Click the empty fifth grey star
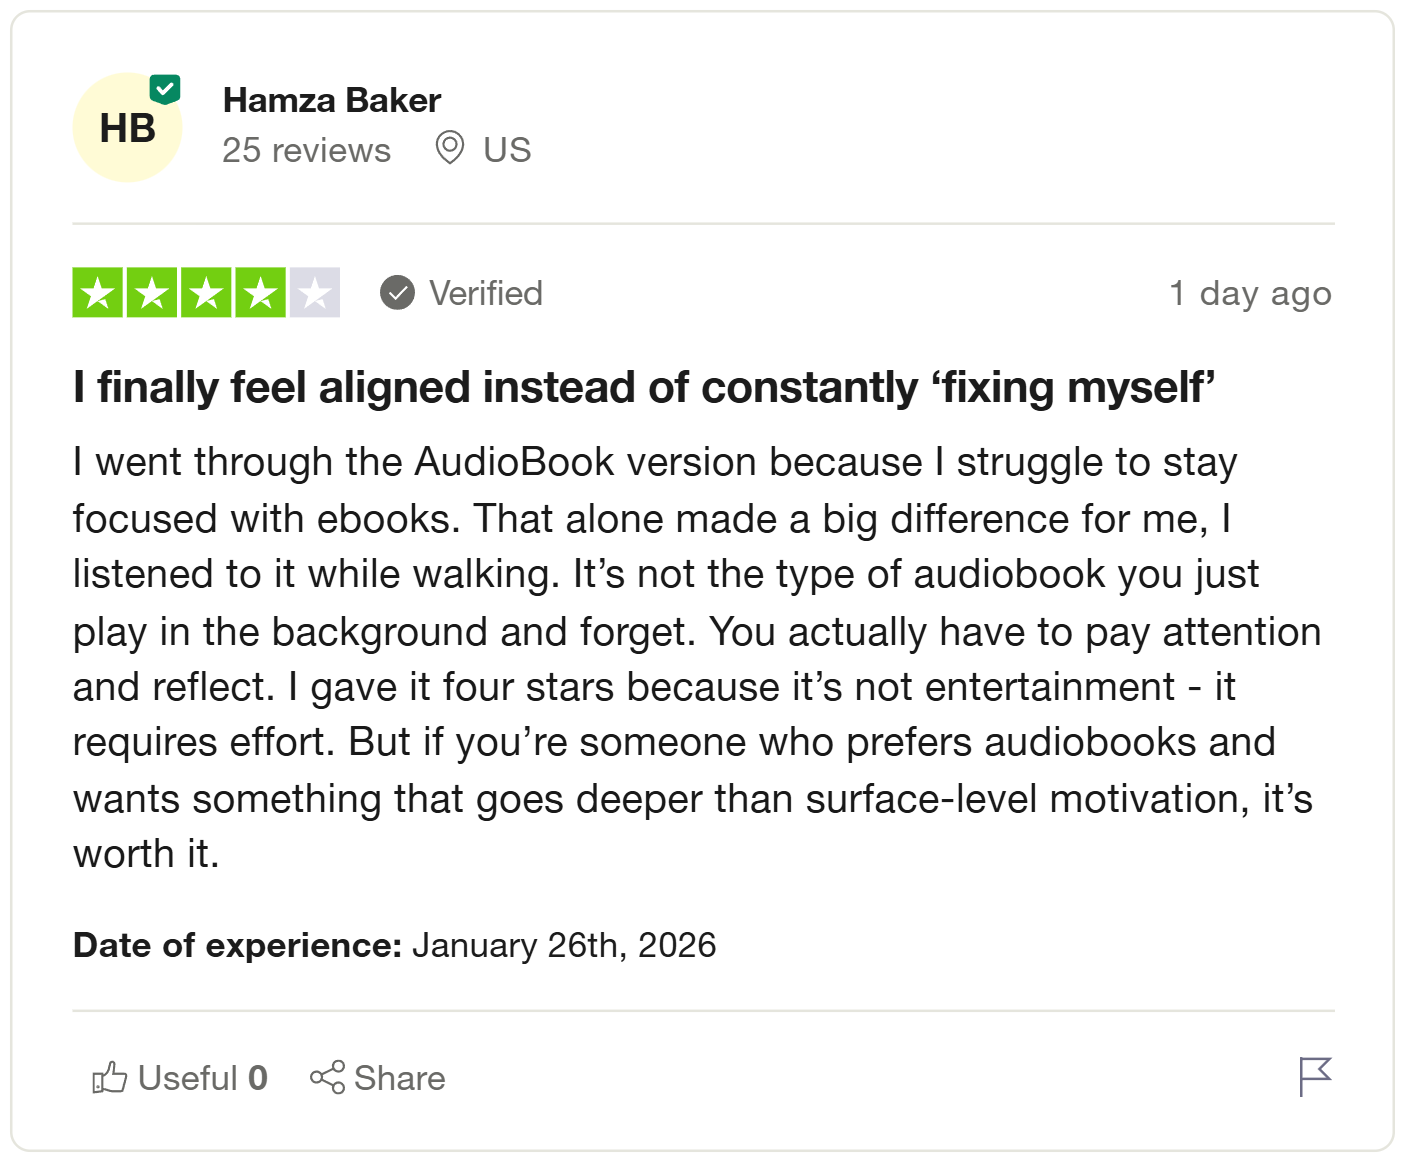The height and width of the screenshot is (1162, 1405). point(315,293)
